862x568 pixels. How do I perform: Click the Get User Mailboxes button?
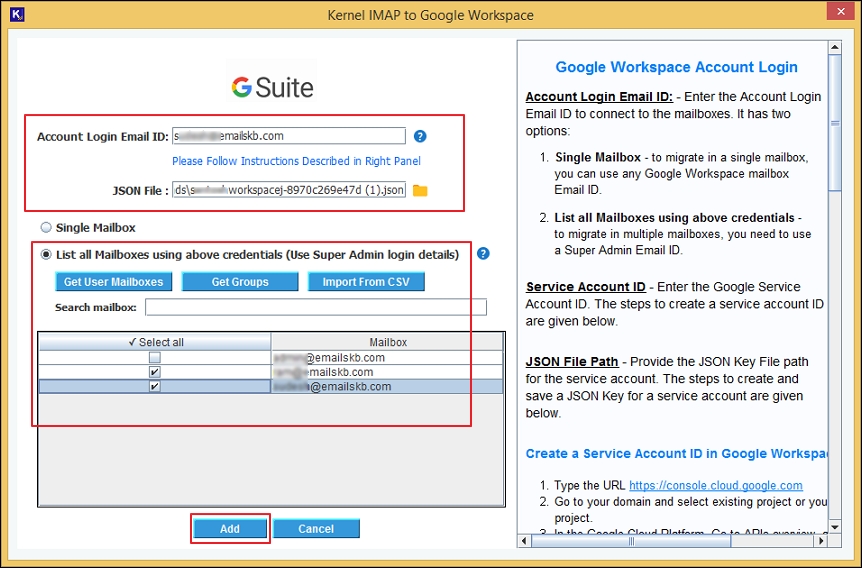click(x=113, y=282)
